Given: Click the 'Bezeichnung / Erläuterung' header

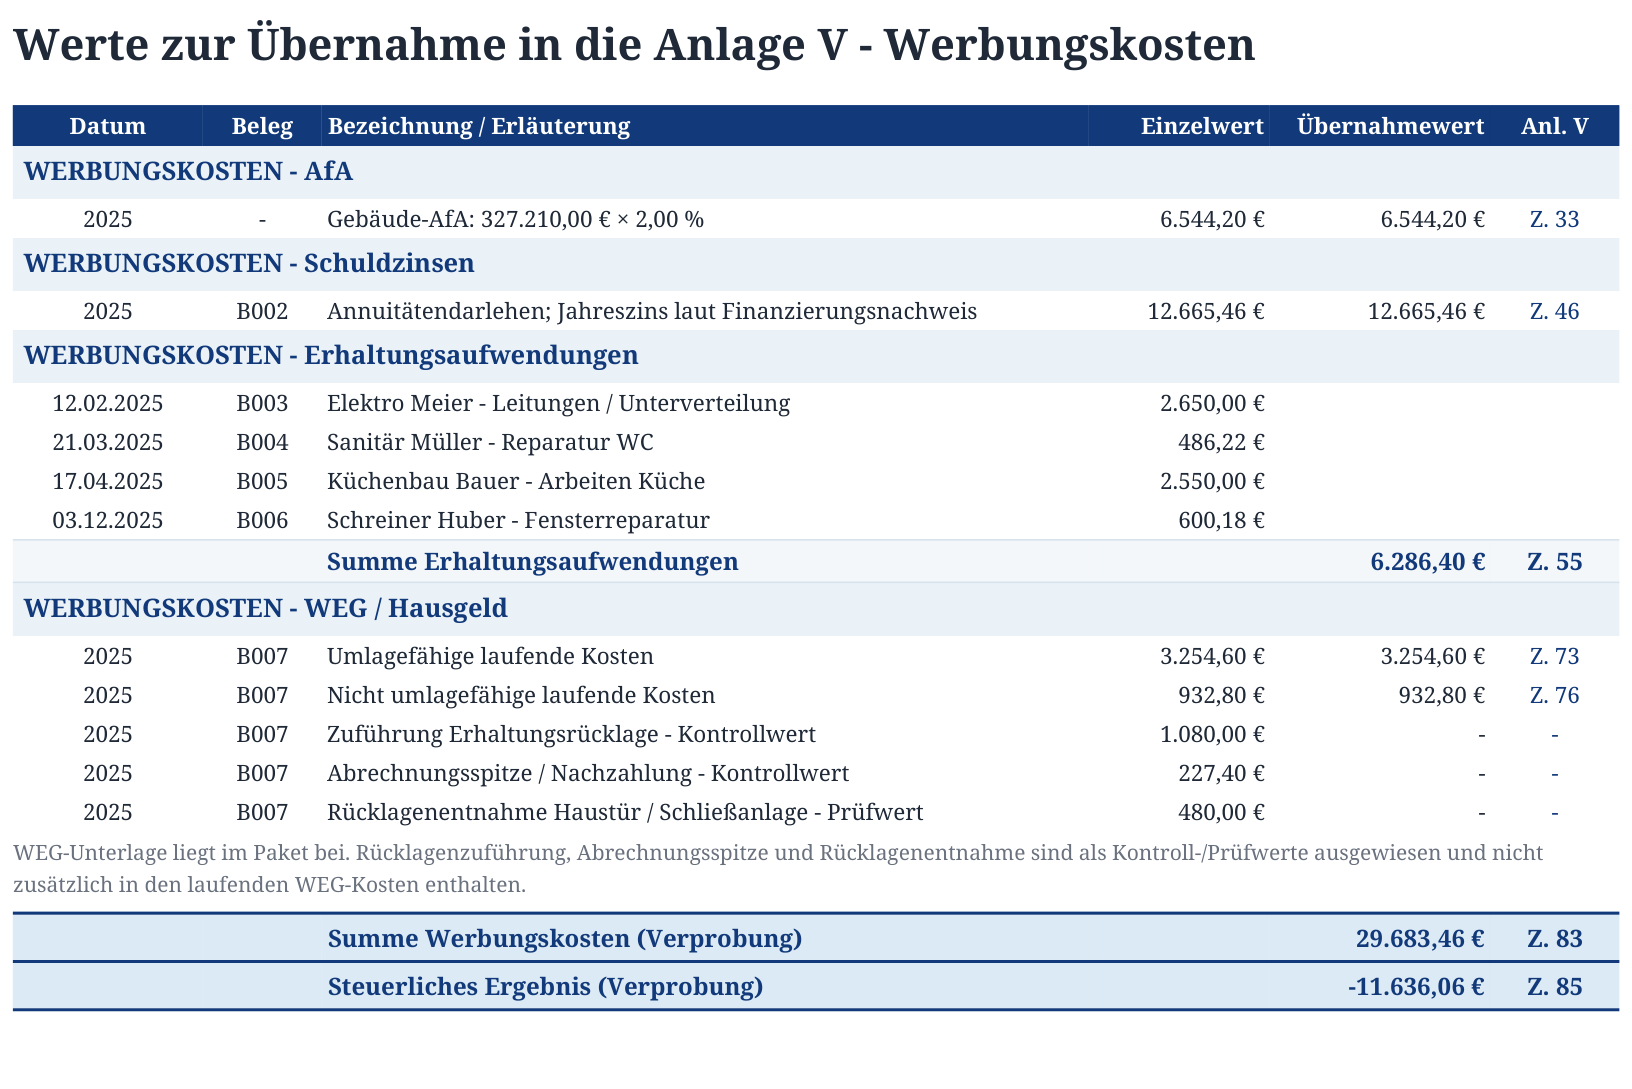Looking at the screenshot, I should pos(479,126).
